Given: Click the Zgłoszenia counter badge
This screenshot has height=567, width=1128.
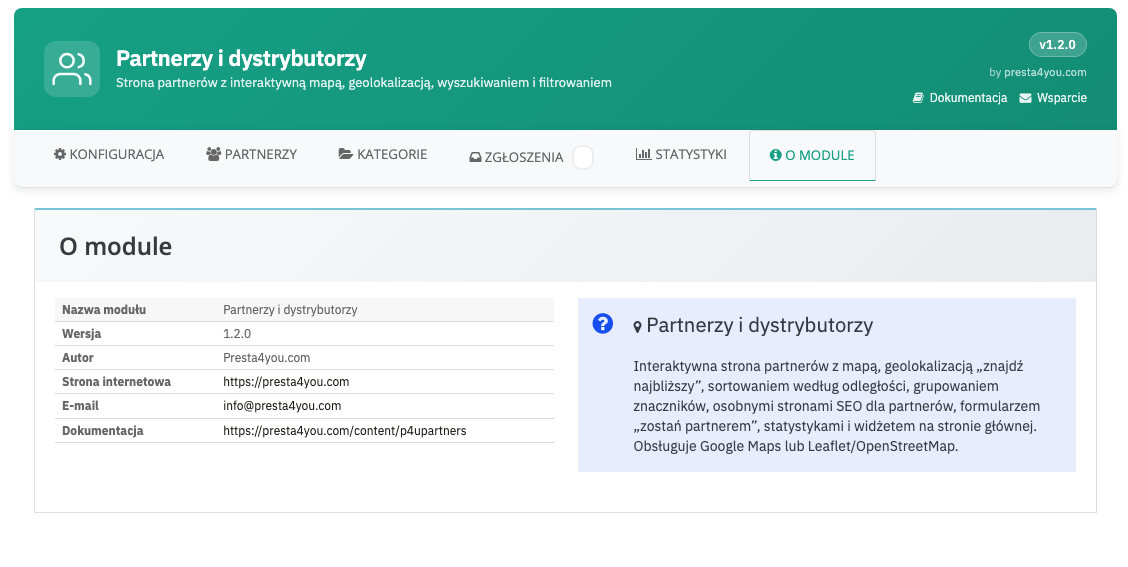Looking at the screenshot, I should (x=583, y=157).
